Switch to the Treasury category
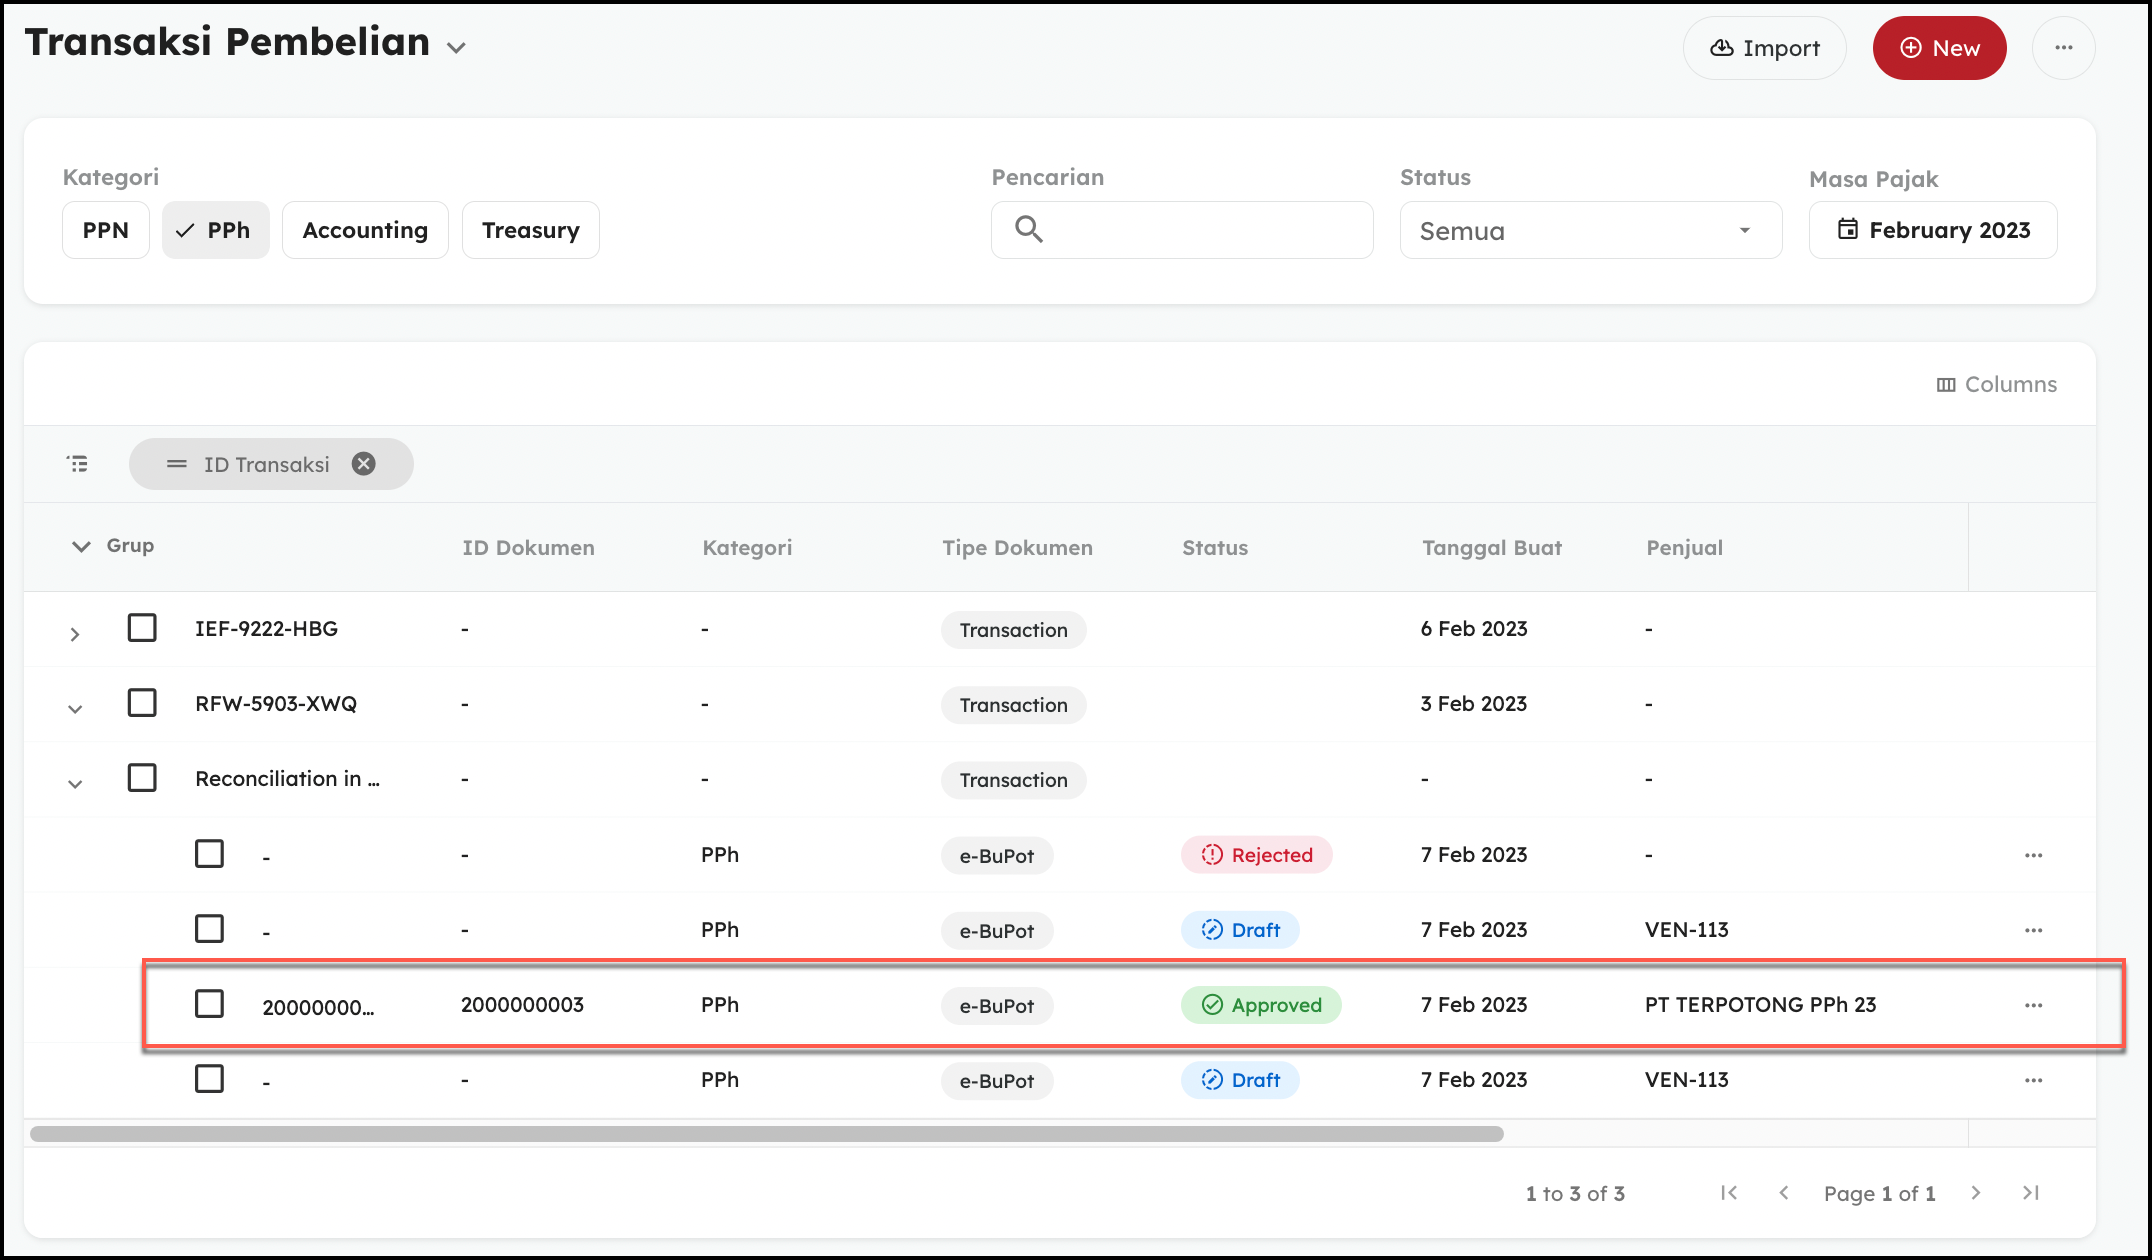This screenshot has height=1260, width=2152. click(x=530, y=230)
